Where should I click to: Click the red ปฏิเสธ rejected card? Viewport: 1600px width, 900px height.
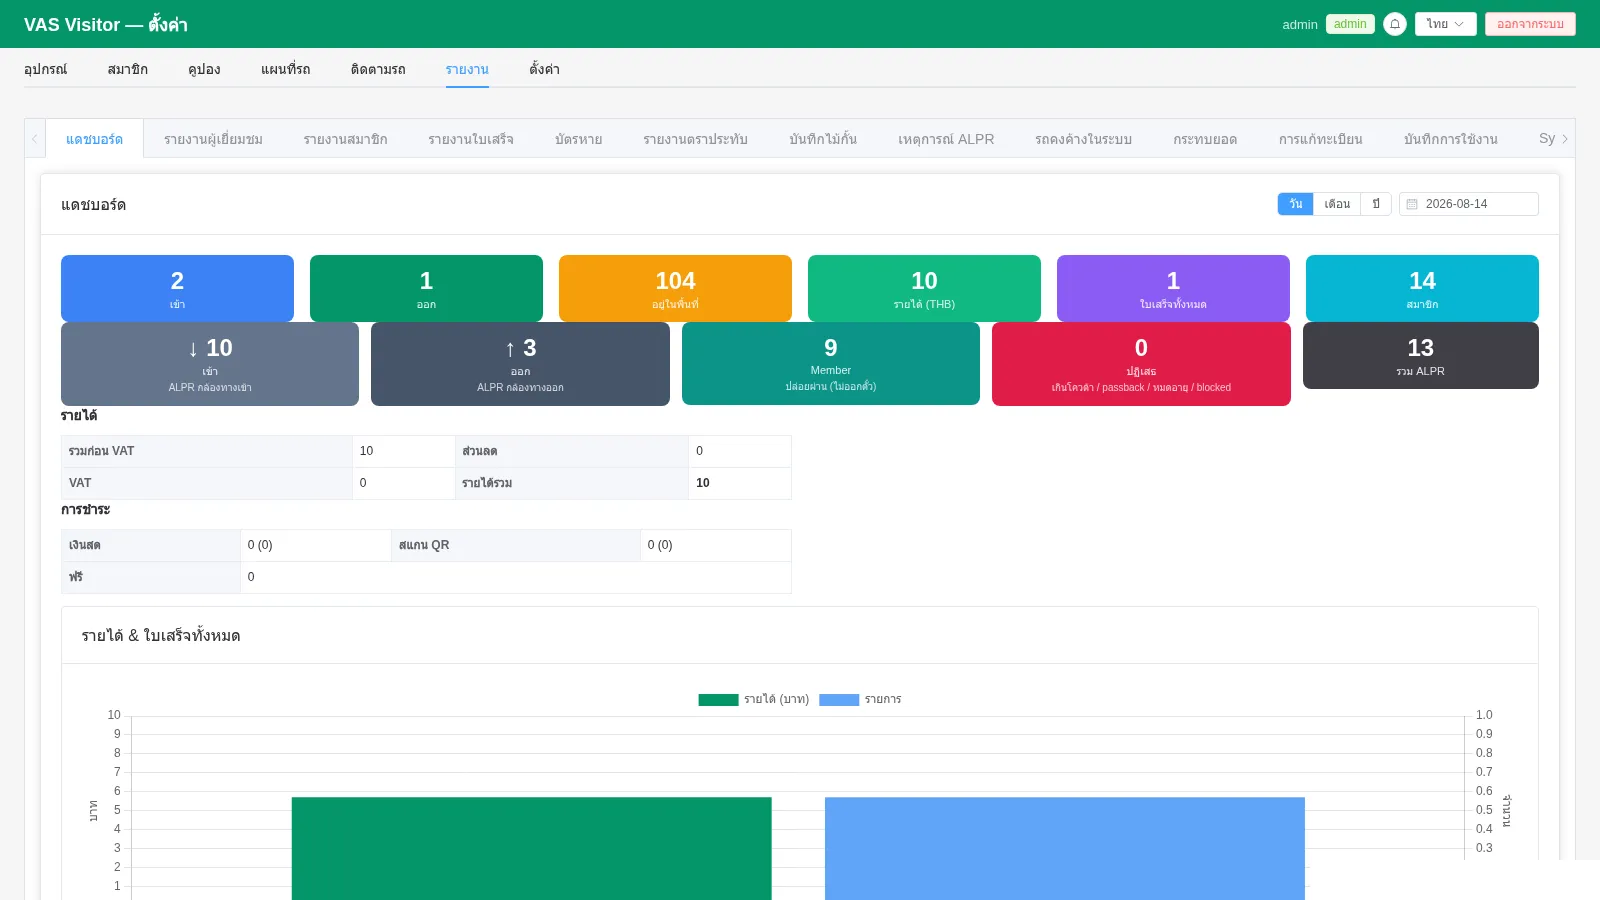pyautogui.click(x=1141, y=364)
